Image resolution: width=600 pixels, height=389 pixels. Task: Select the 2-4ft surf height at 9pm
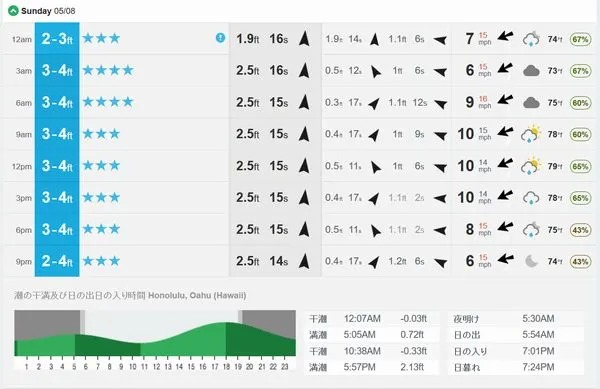[x=57, y=261]
